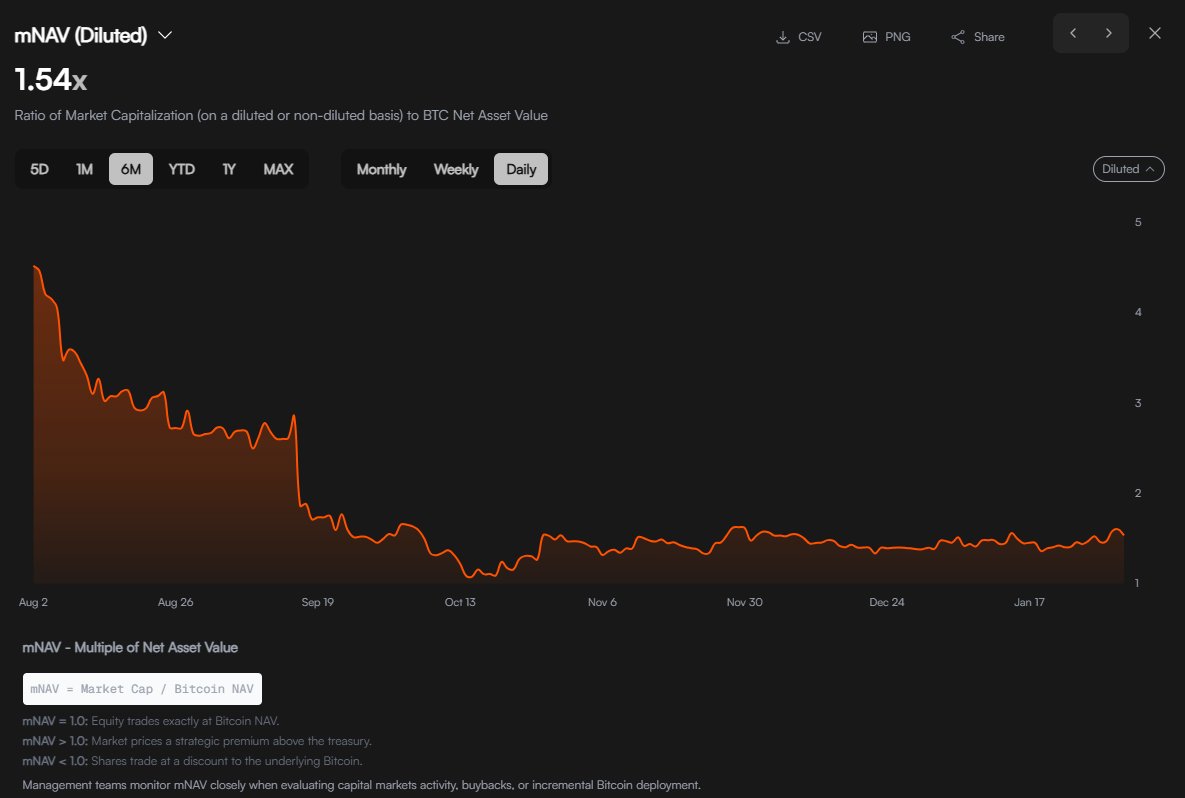Image resolution: width=1185 pixels, height=798 pixels.
Task: Switch to 1Y time range
Action: pyautogui.click(x=229, y=169)
